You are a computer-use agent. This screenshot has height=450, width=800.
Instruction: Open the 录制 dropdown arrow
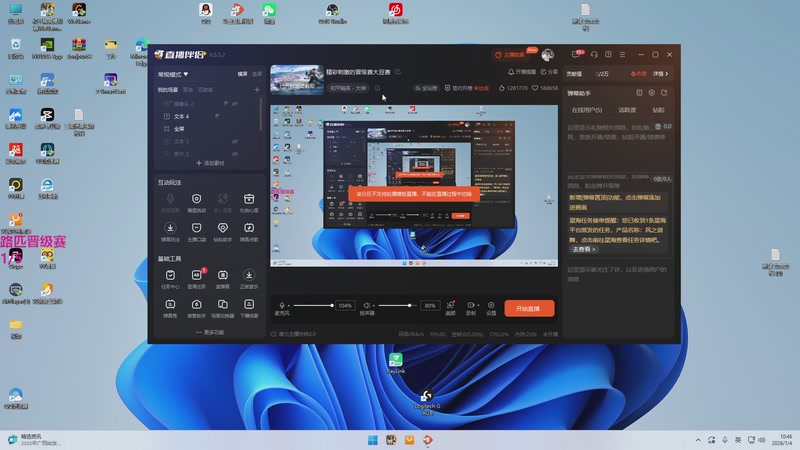[x=478, y=306]
